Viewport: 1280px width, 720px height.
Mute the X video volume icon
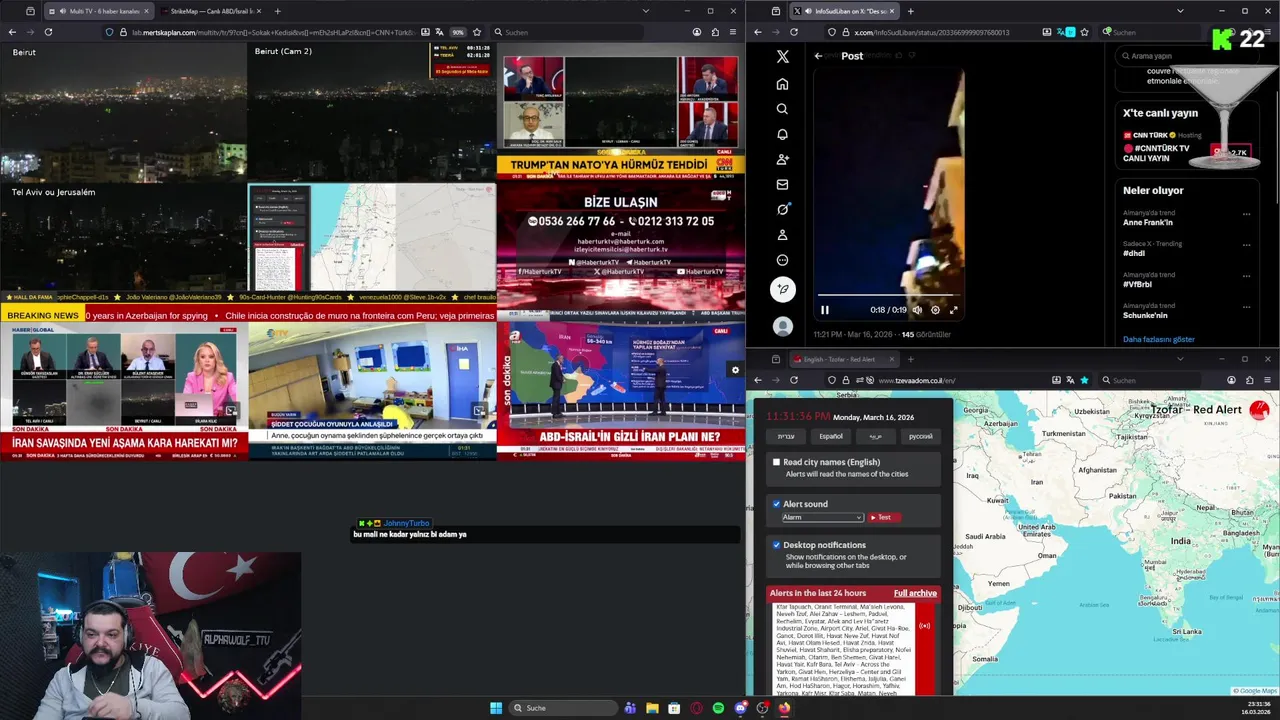pyautogui.click(x=917, y=310)
